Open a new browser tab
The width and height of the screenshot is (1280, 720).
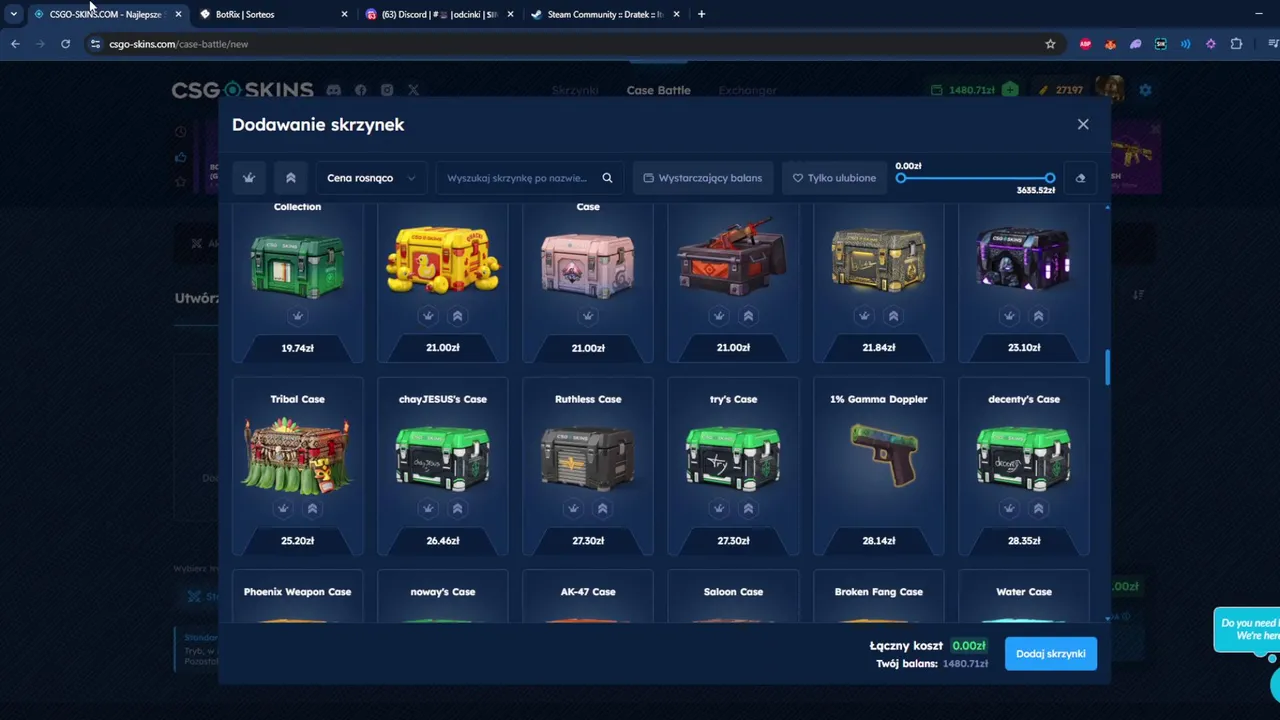pos(701,14)
